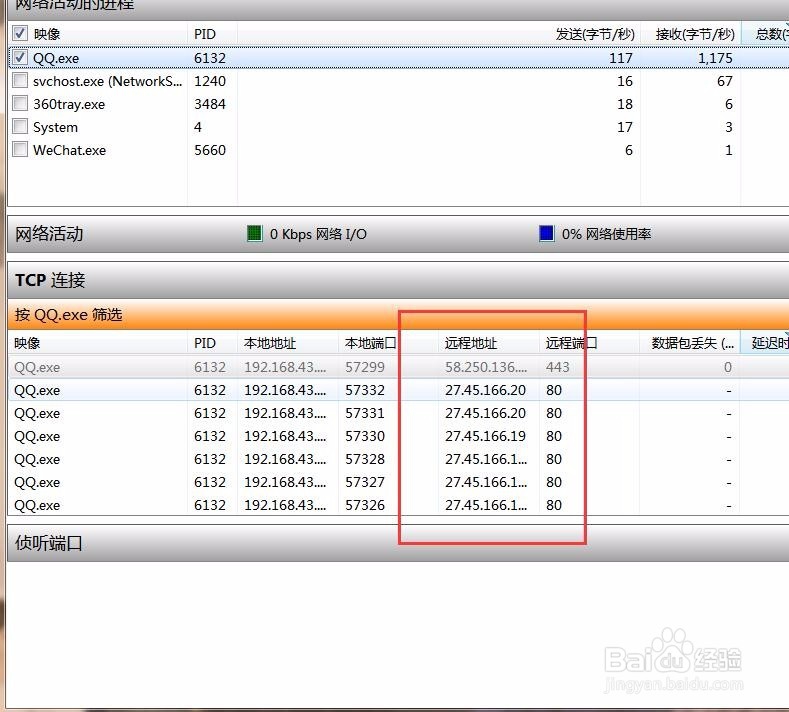This screenshot has height=712, width=789.
Task: Click remote address 58.250.136...
Action: click(x=486, y=367)
